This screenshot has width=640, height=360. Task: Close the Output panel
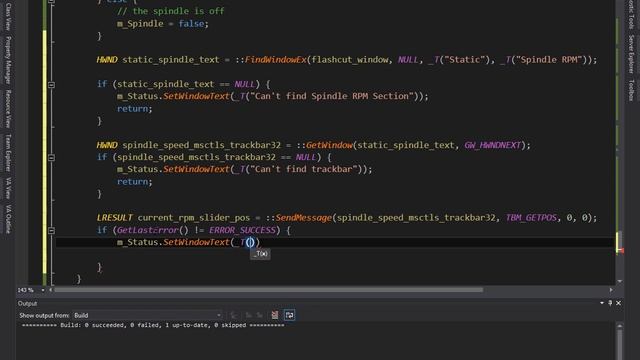tap(618, 303)
